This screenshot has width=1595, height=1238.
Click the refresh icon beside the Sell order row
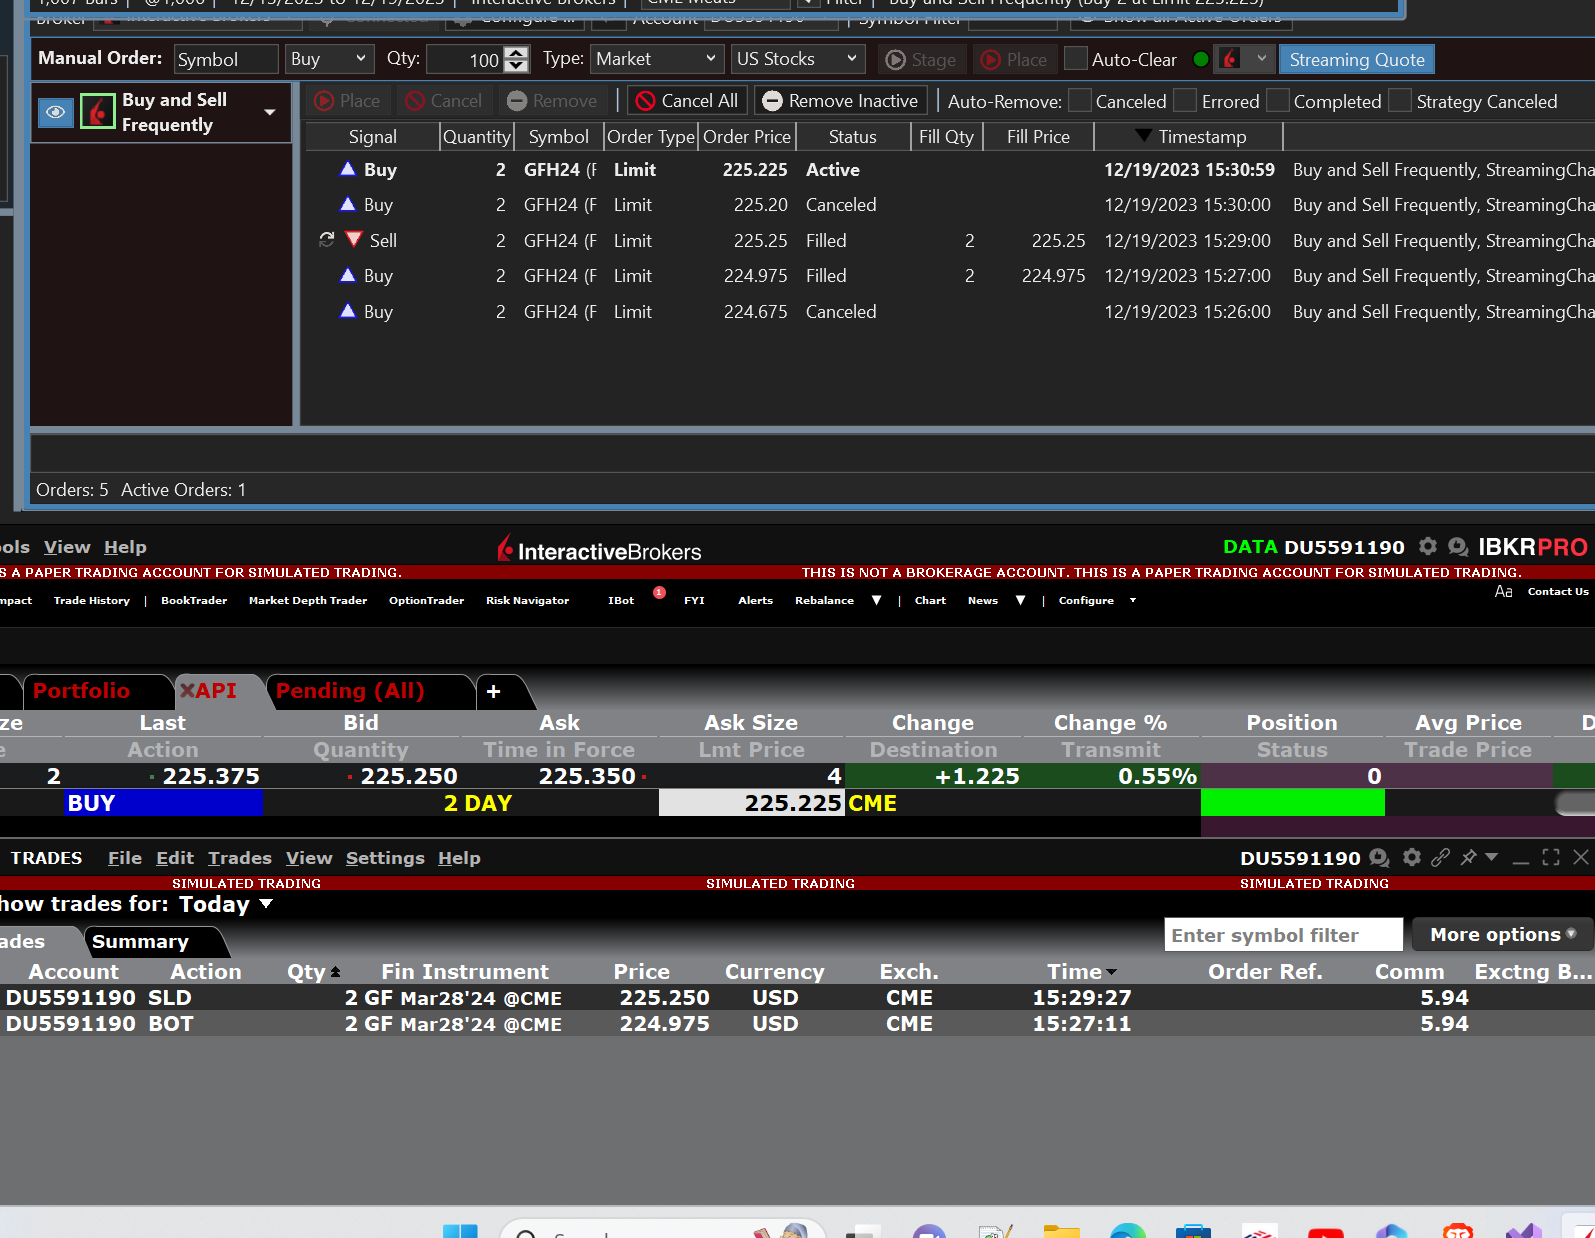point(327,240)
